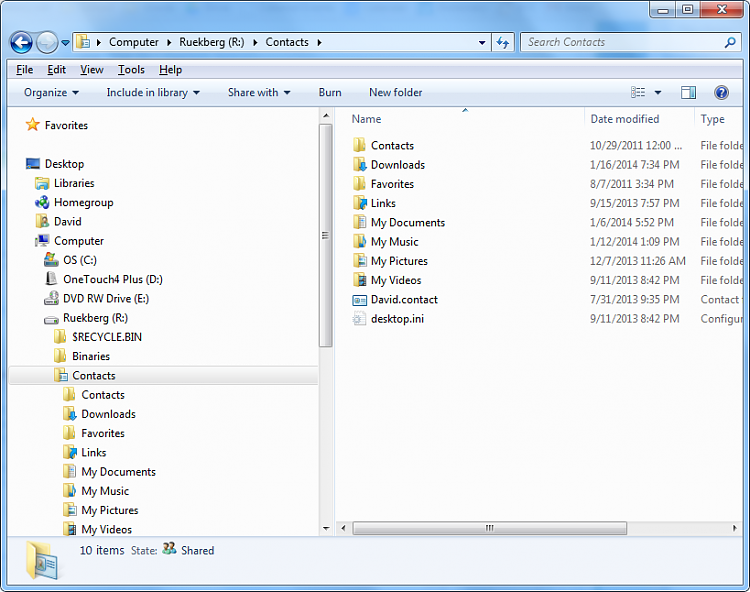Click My Music icon in file list
The image size is (750, 592).
click(x=359, y=241)
